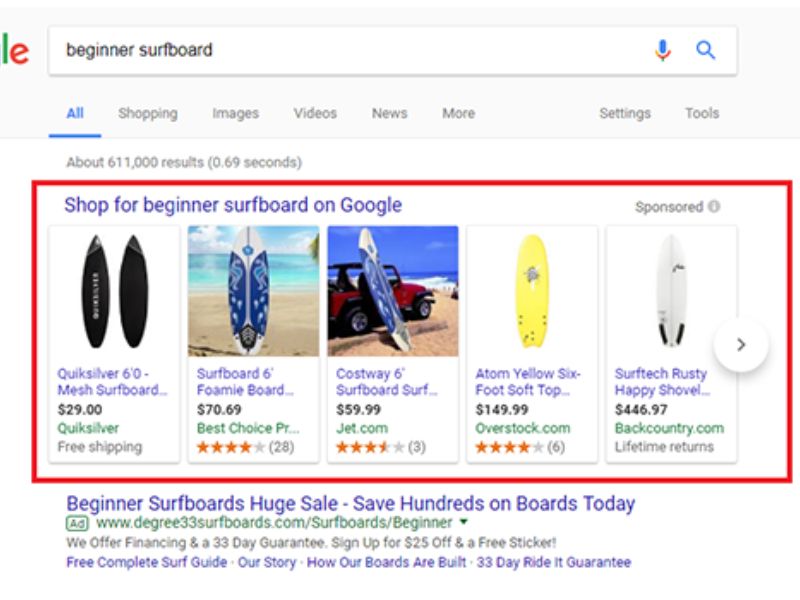Select the Videos tab
The width and height of the screenshot is (800, 600).
point(315,113)
